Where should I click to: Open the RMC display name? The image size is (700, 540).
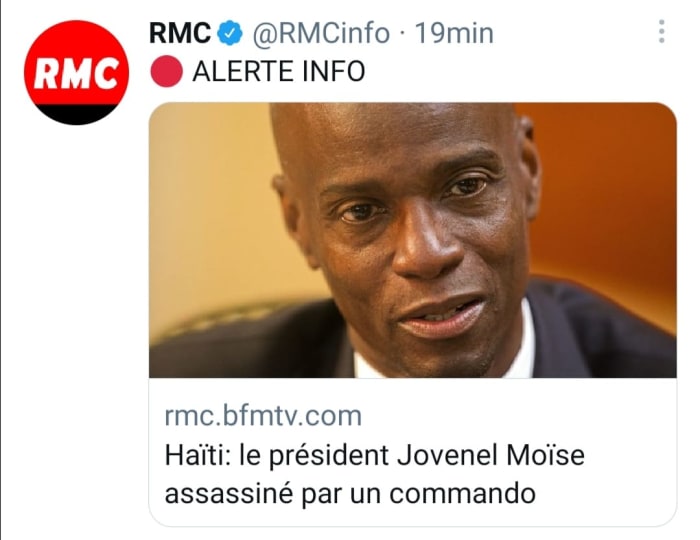click(179, 33)
